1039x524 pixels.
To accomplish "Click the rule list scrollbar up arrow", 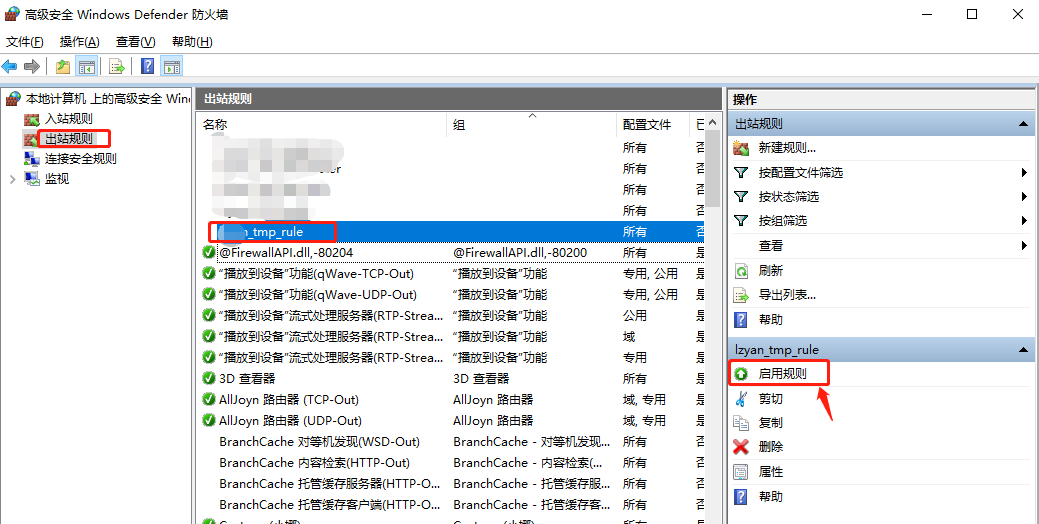I will [x=713, y=123].
